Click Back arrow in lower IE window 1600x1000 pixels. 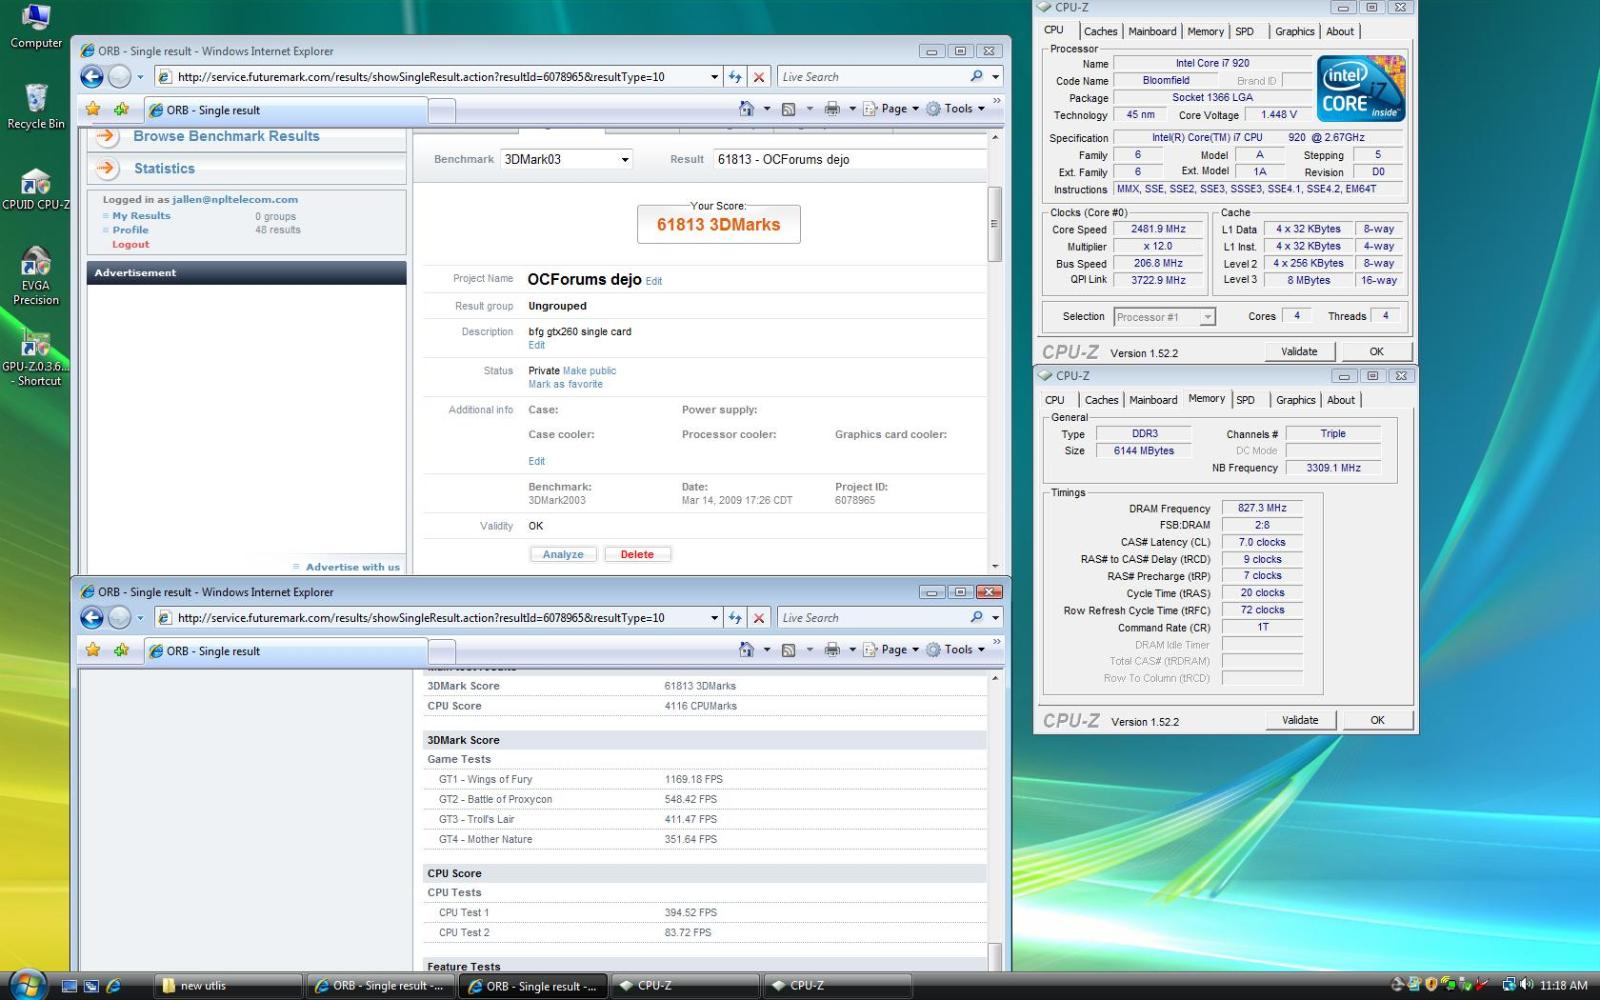[x=92, y=618]
